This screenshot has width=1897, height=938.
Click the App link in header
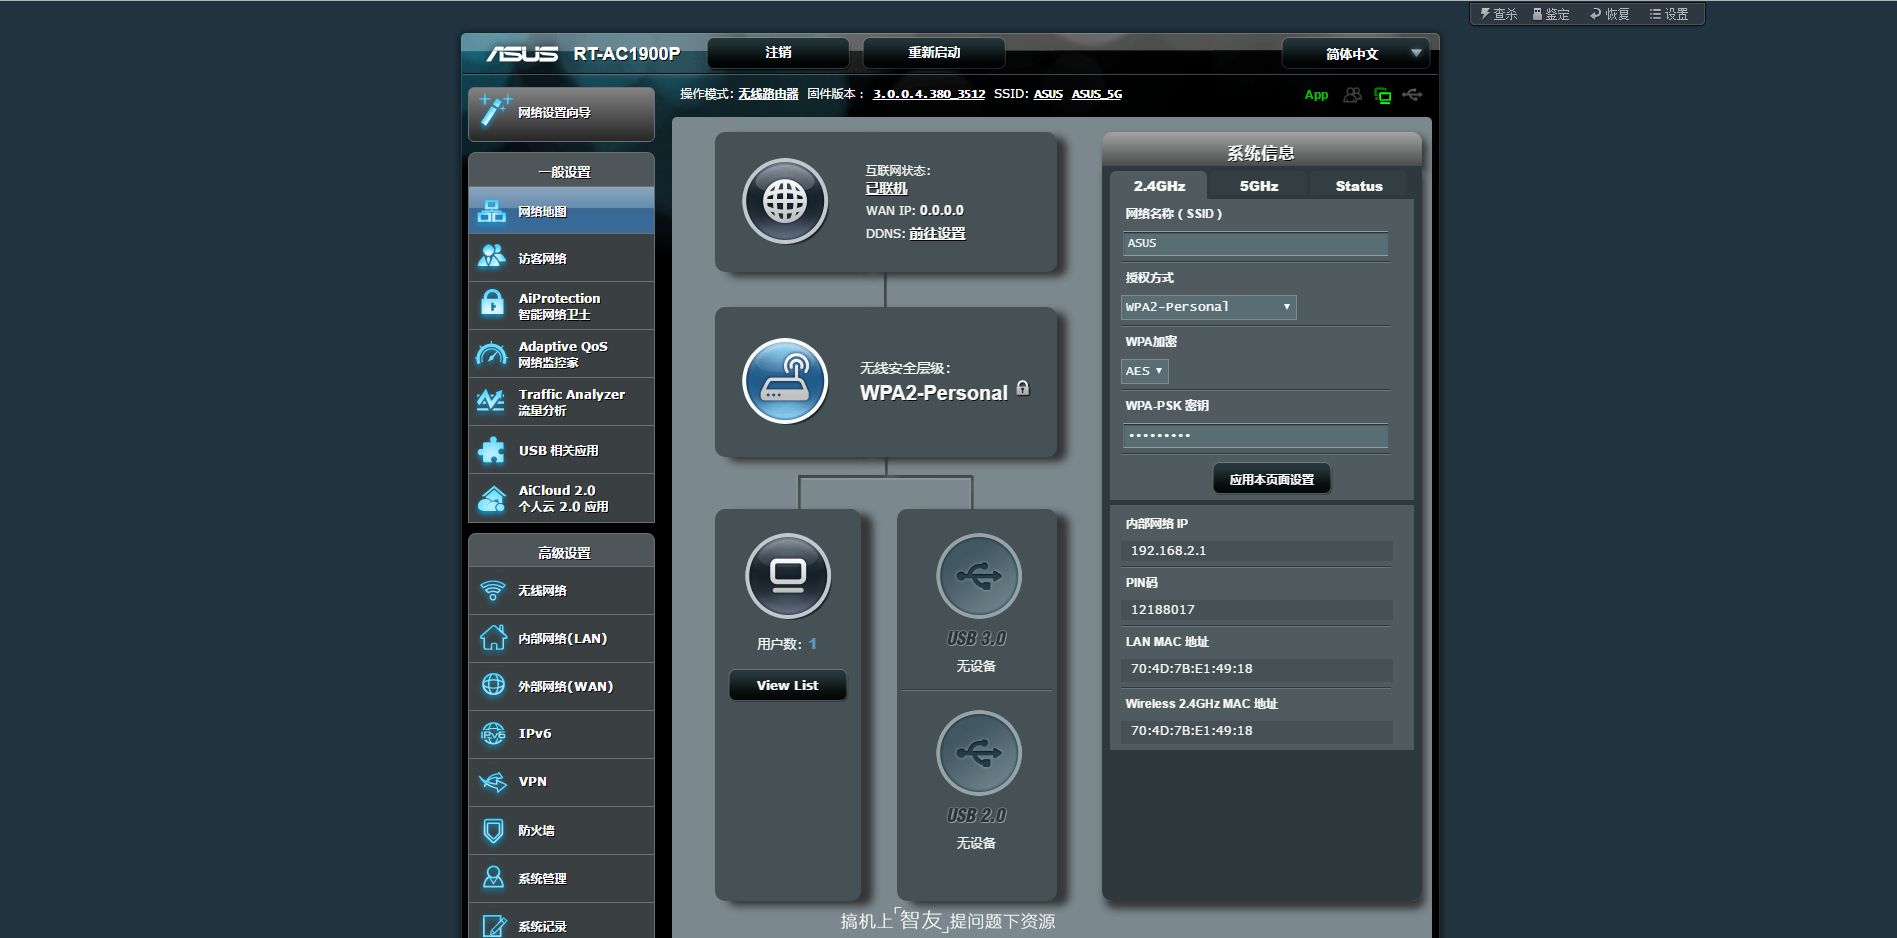click(1316, 95)
